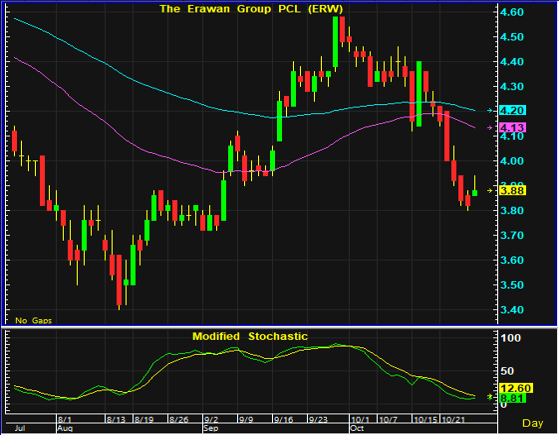Click the 4.60 price axis label
Screen dimensions: 559x435
512,12
